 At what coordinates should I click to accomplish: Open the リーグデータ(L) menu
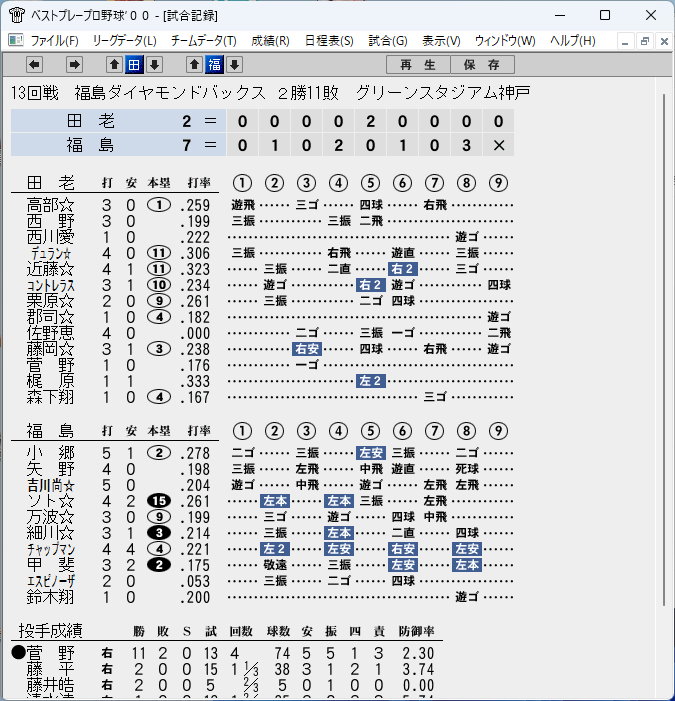click(x=125, y=41)
